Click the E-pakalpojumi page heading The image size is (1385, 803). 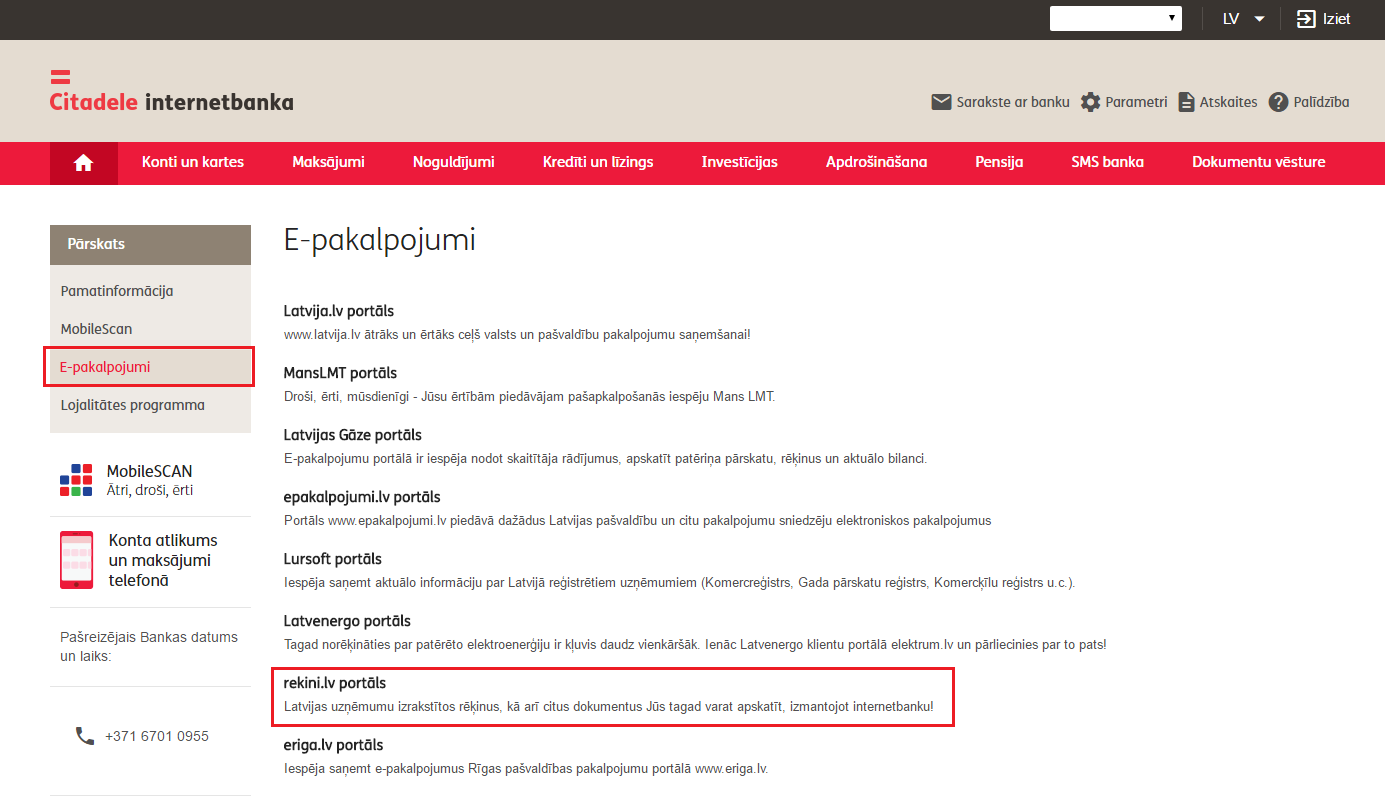tap(380, 240)
